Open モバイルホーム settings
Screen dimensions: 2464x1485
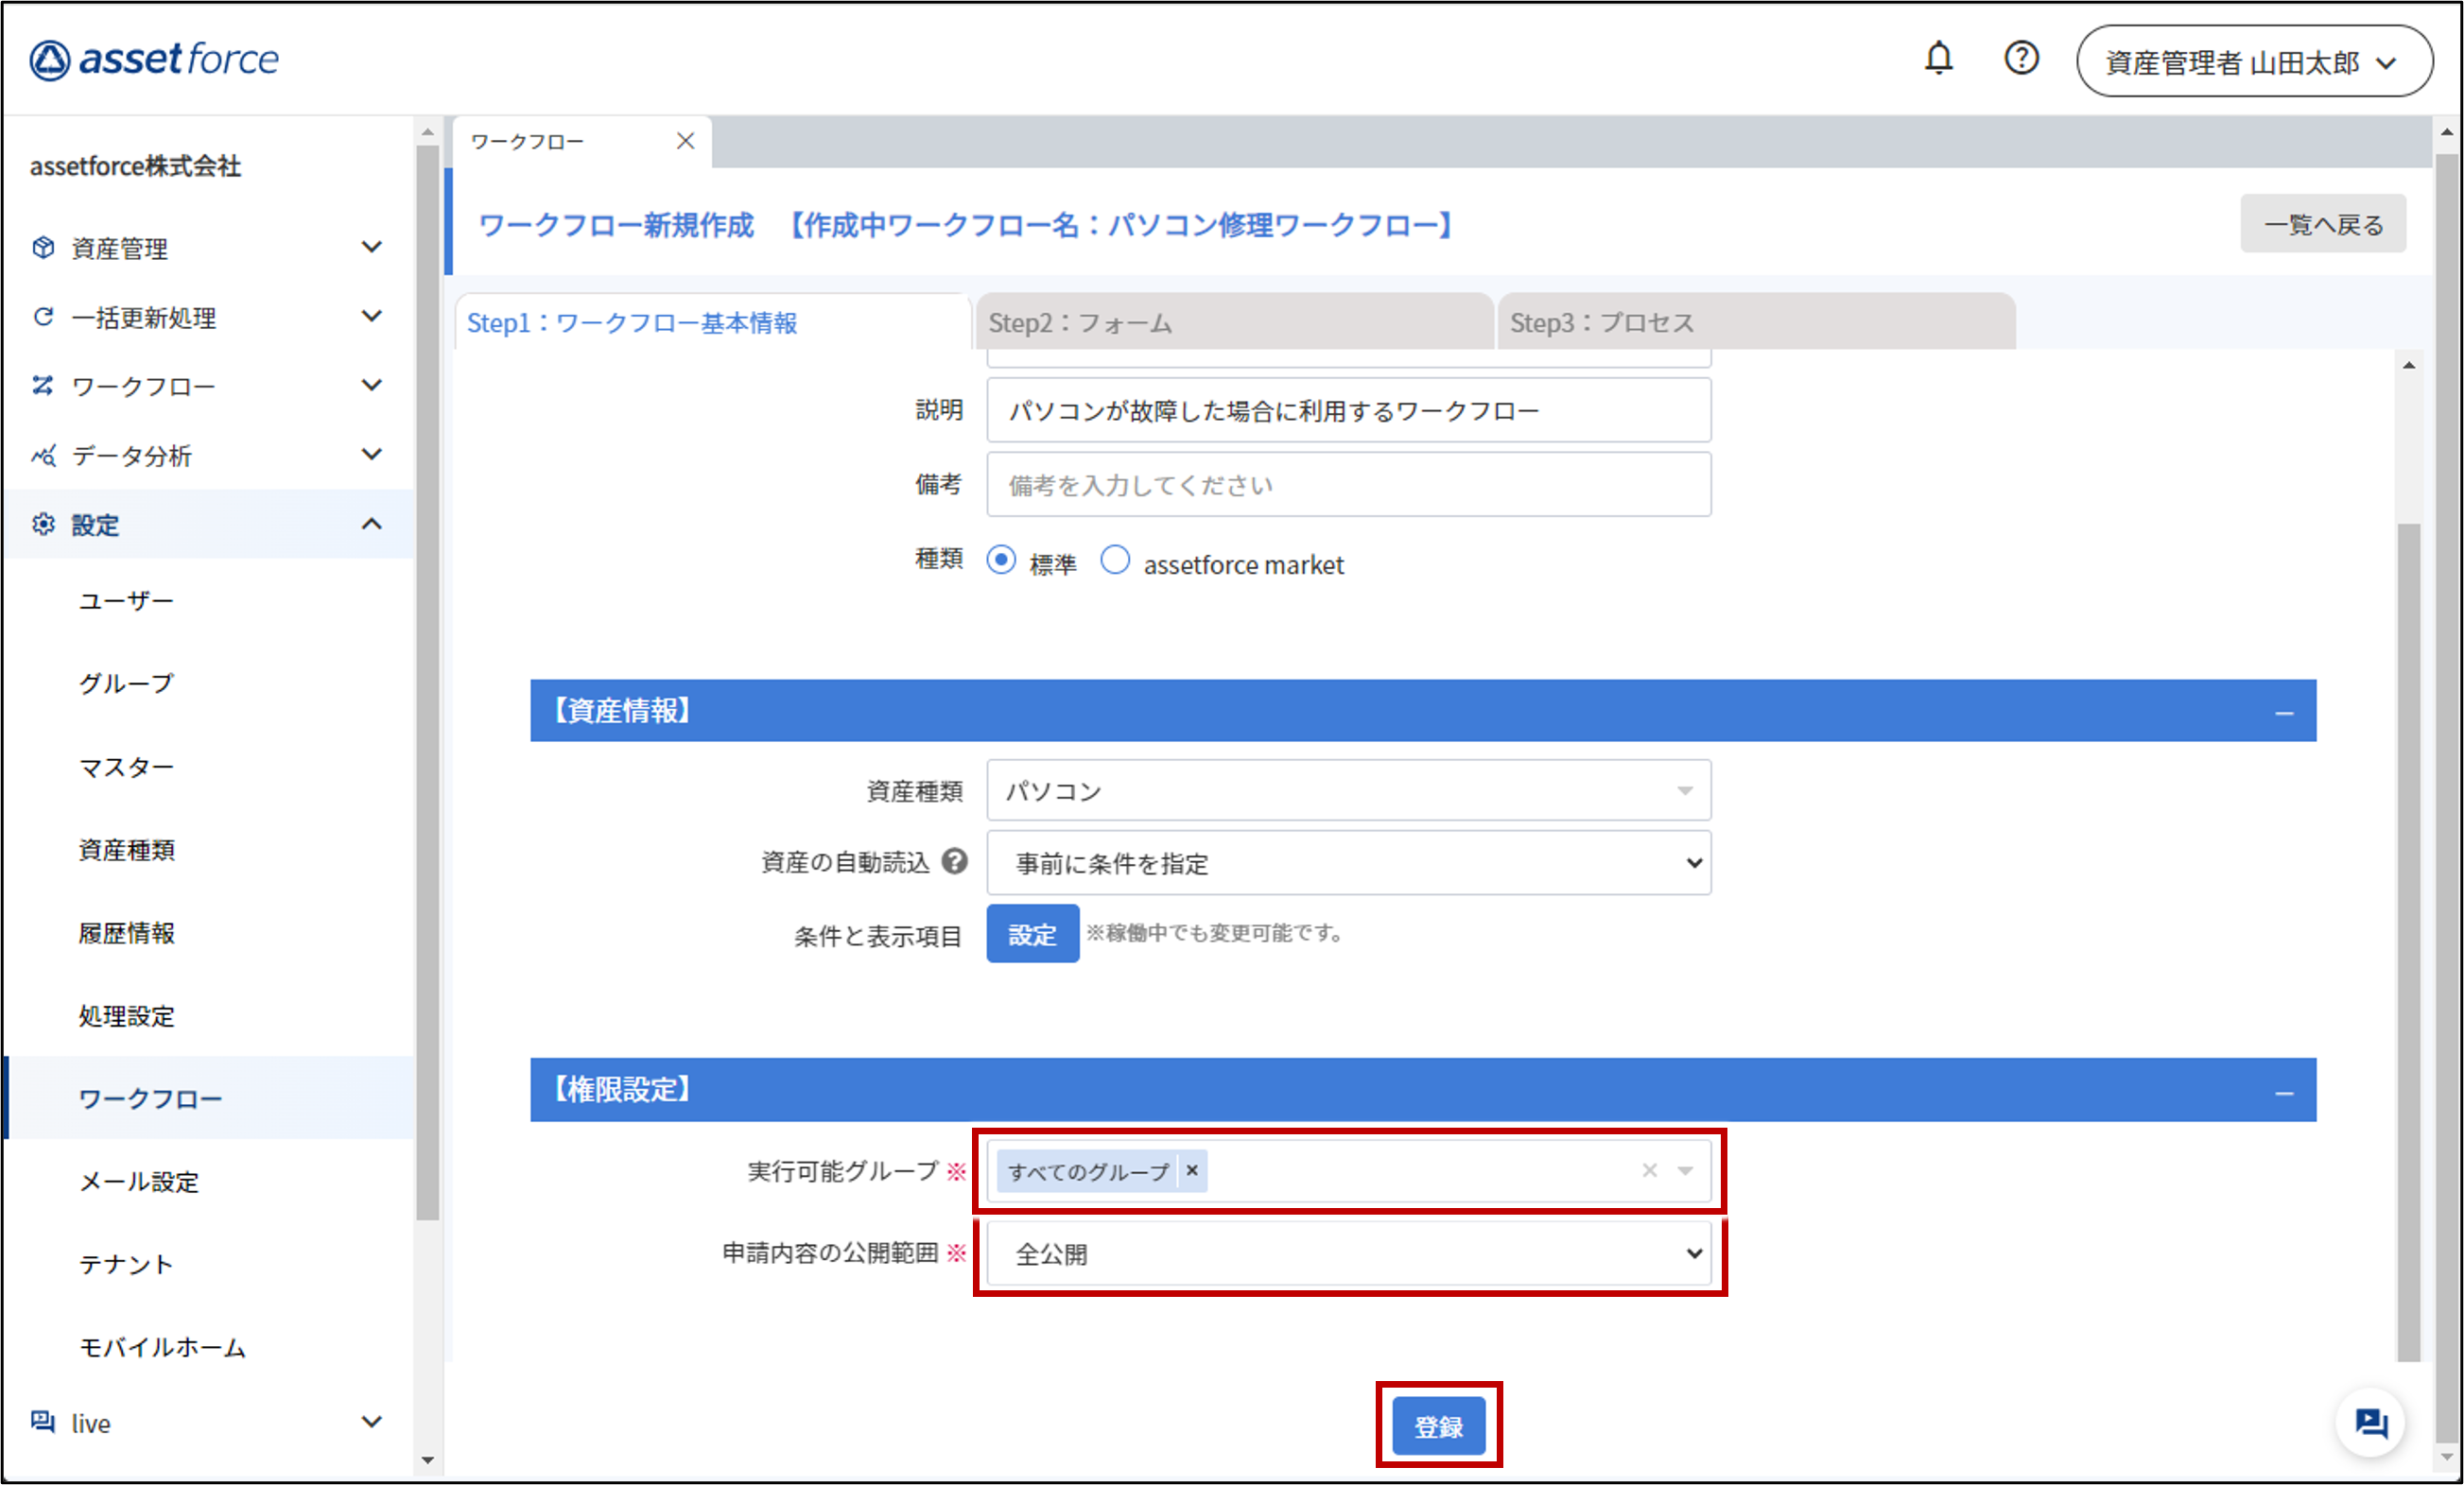pos(162,1347)
